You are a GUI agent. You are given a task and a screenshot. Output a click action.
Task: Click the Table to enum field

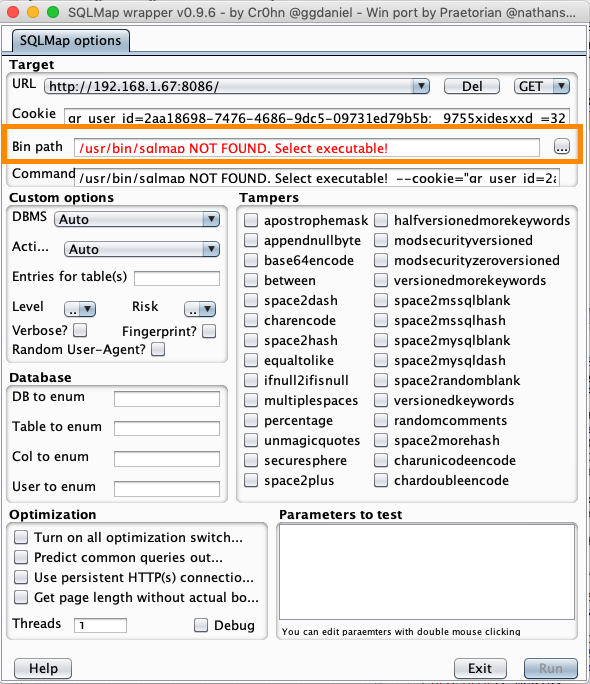(167, 429)
